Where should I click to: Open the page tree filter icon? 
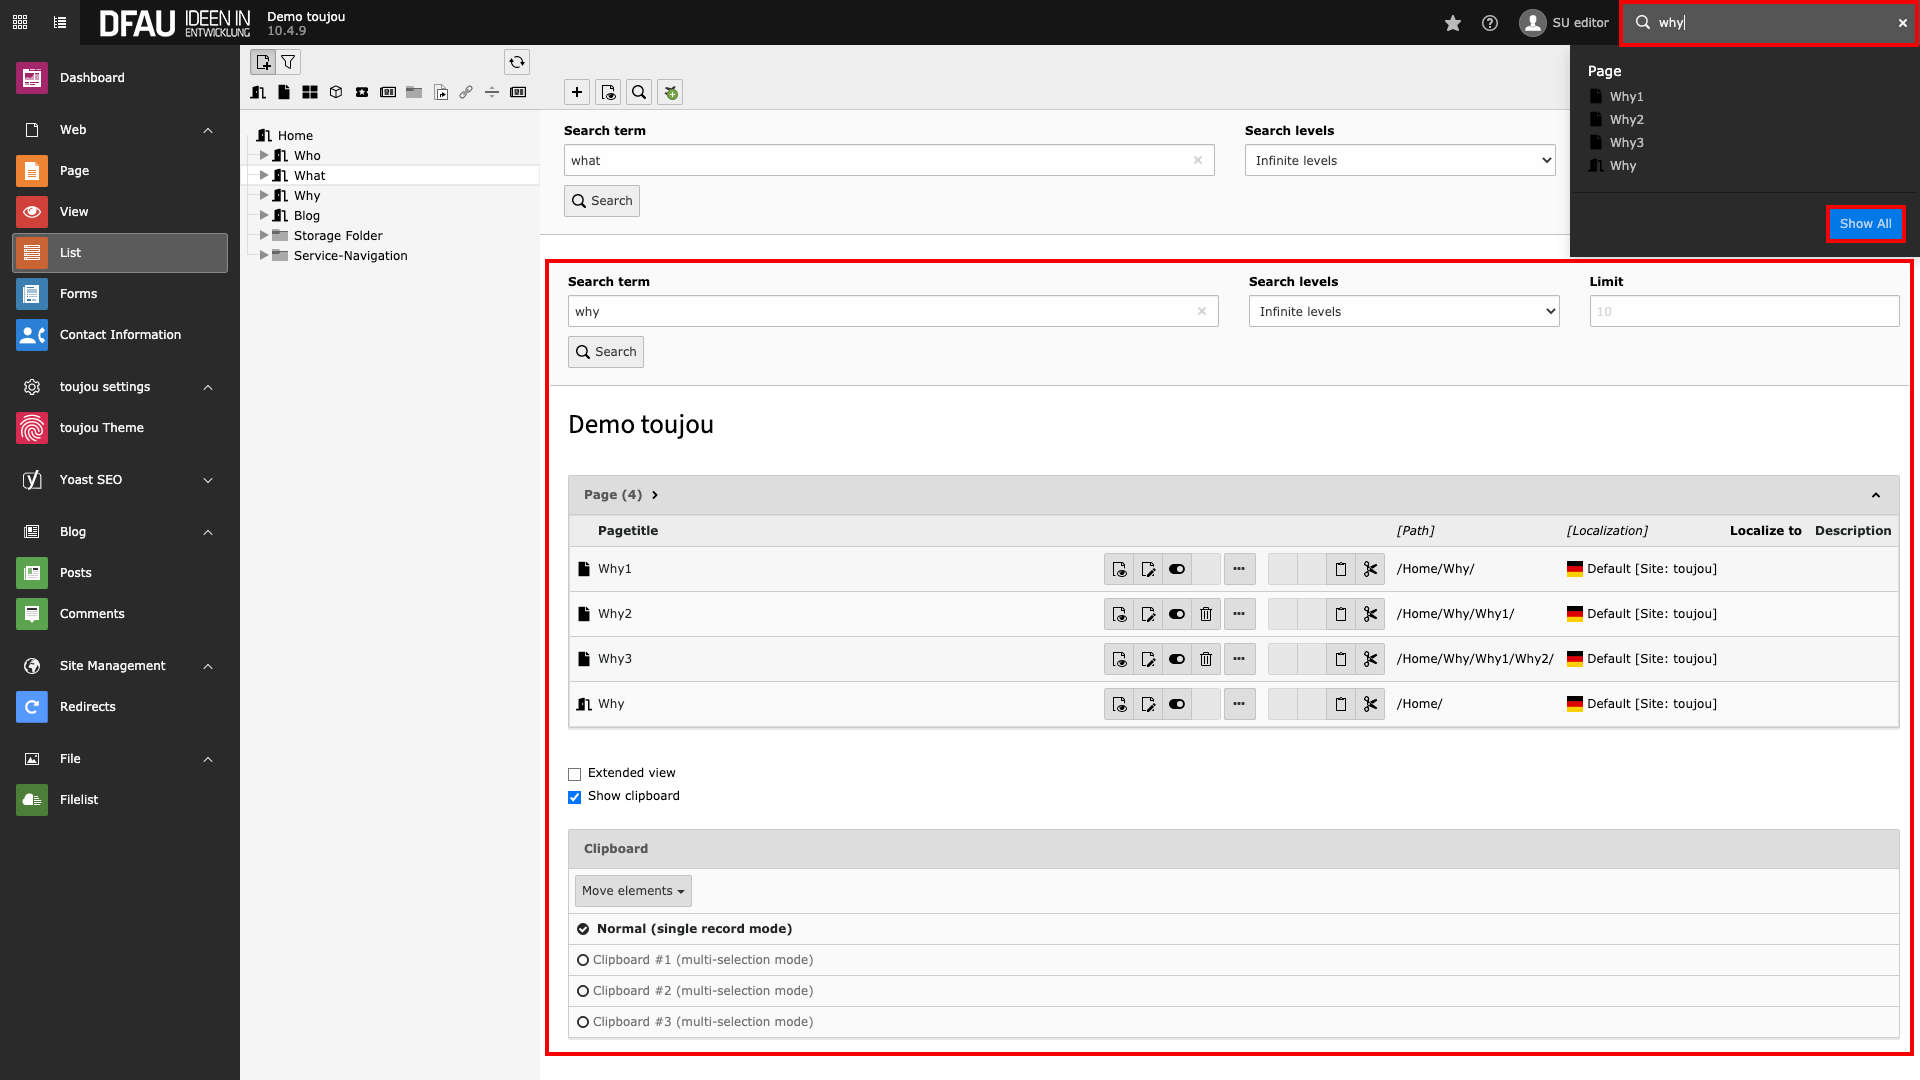click(288, 62)
